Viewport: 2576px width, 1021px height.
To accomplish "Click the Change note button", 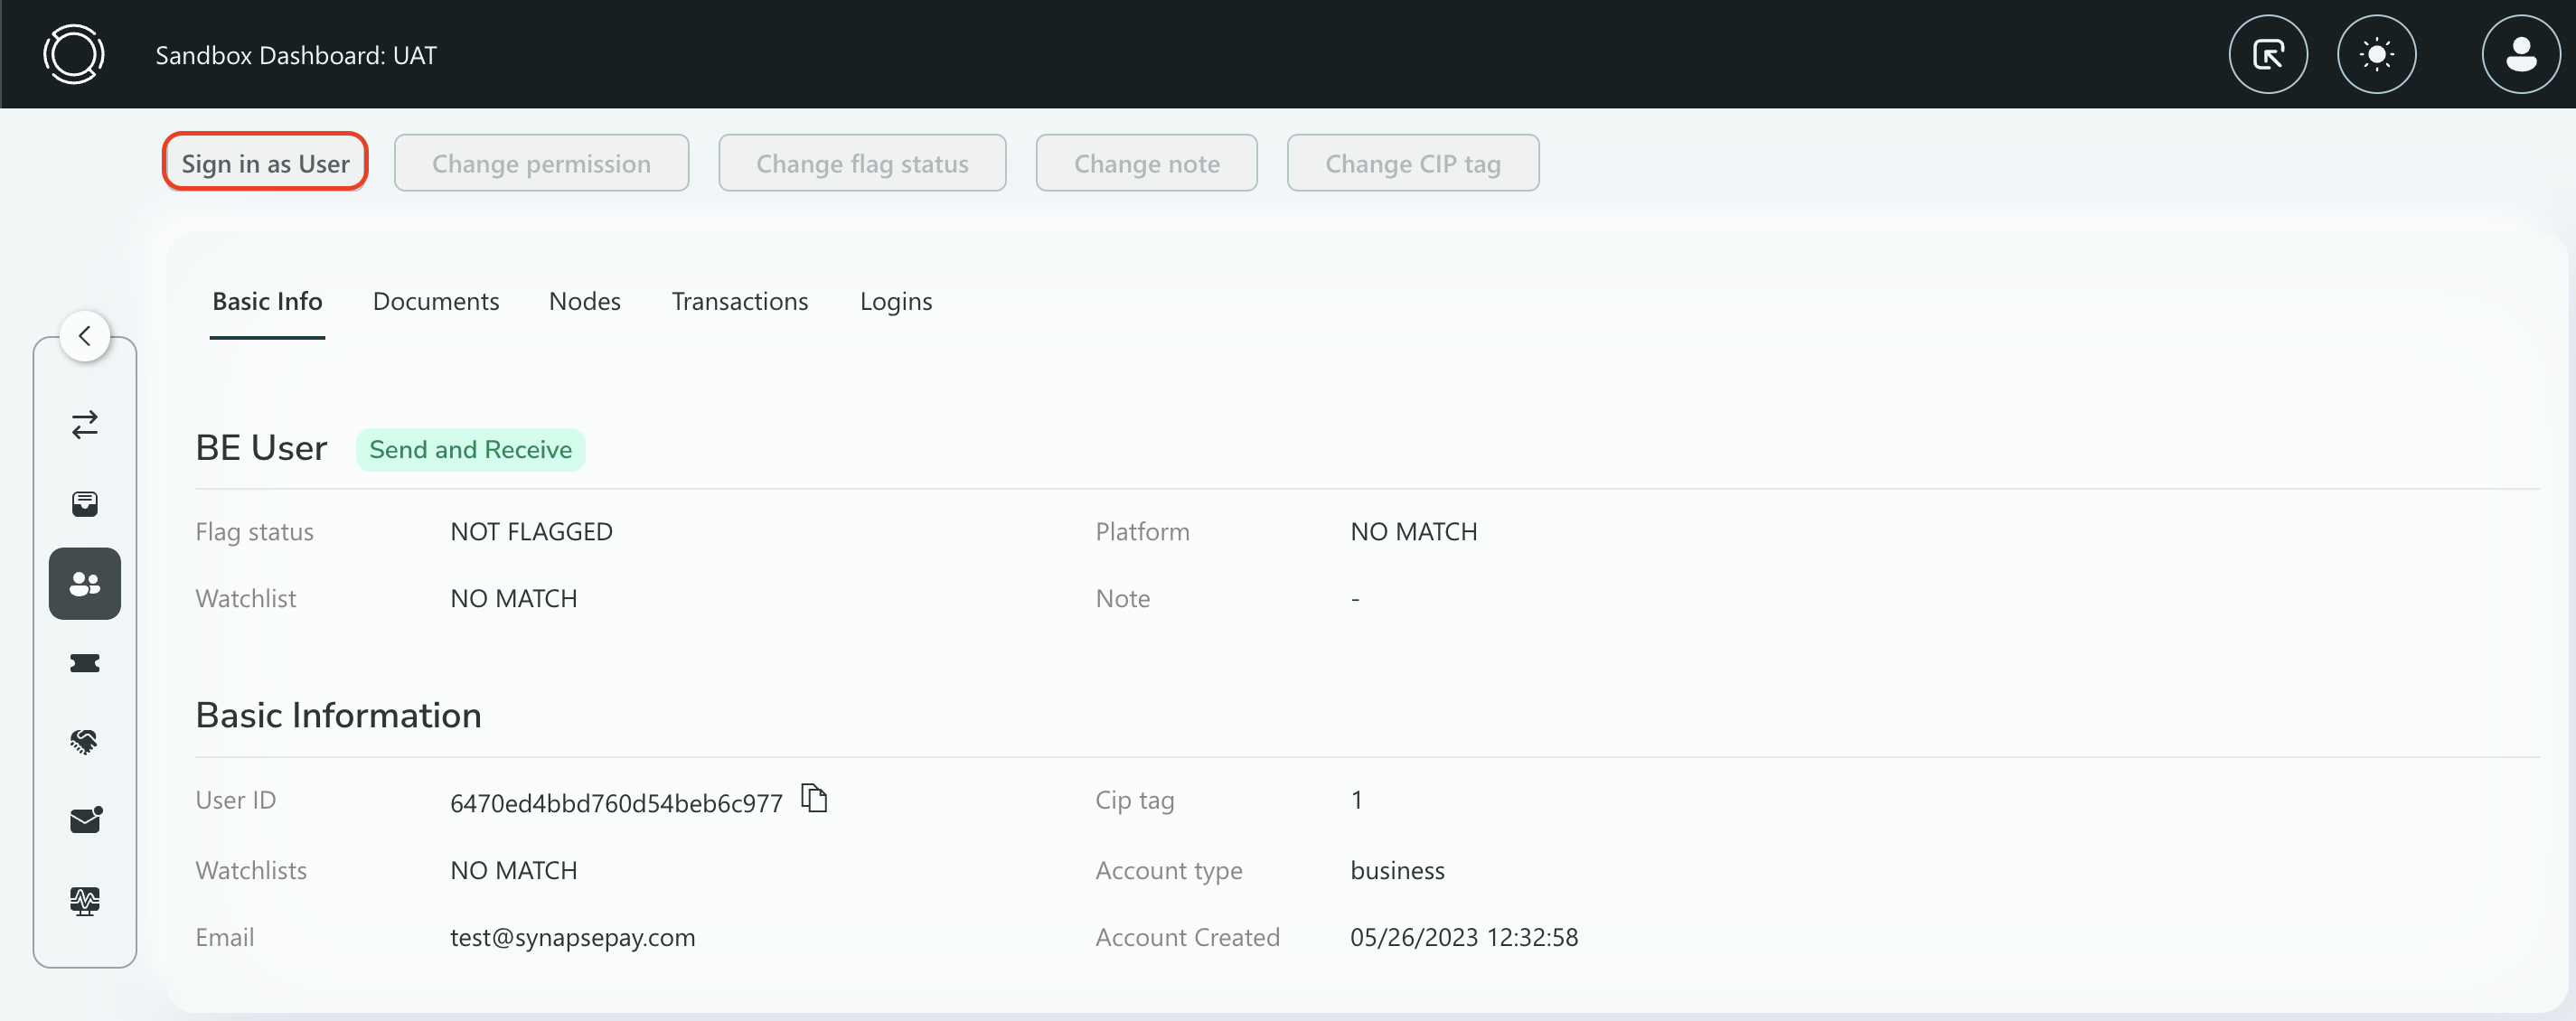I will 1146,162.
